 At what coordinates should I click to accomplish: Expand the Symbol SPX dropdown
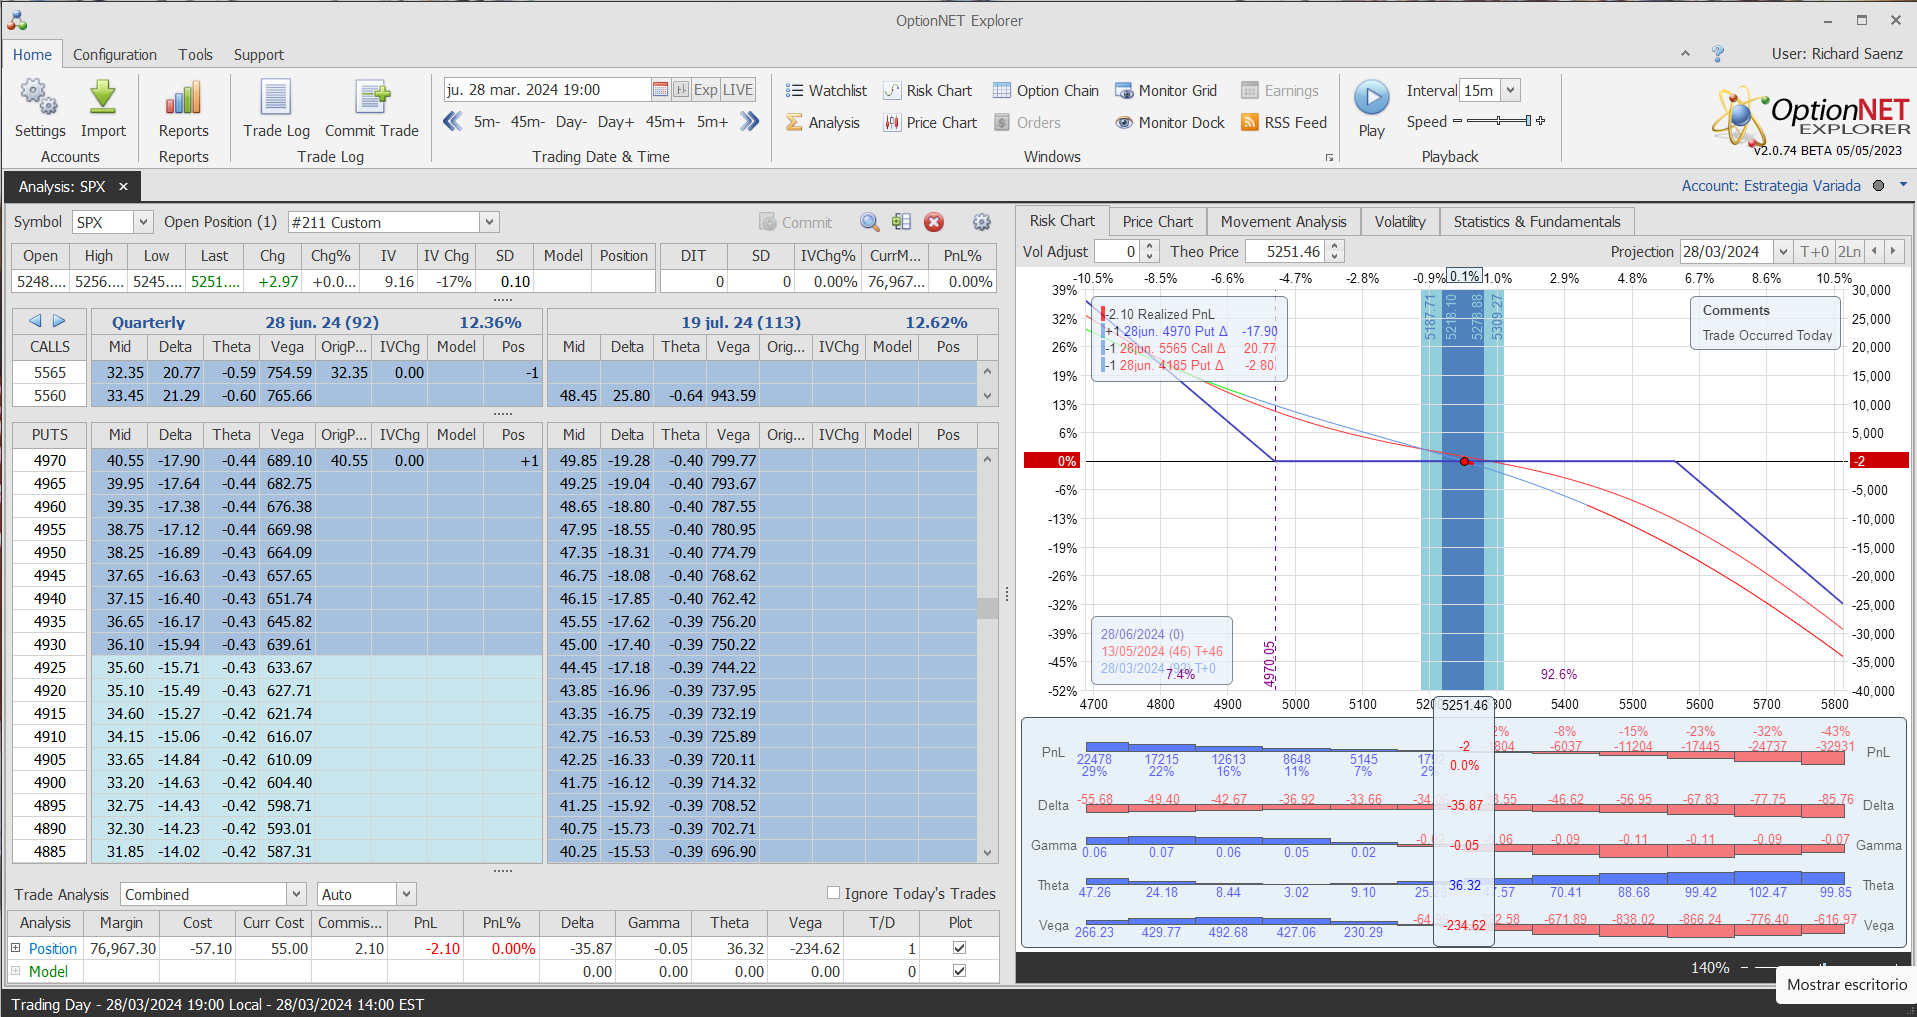pos(143,222)
